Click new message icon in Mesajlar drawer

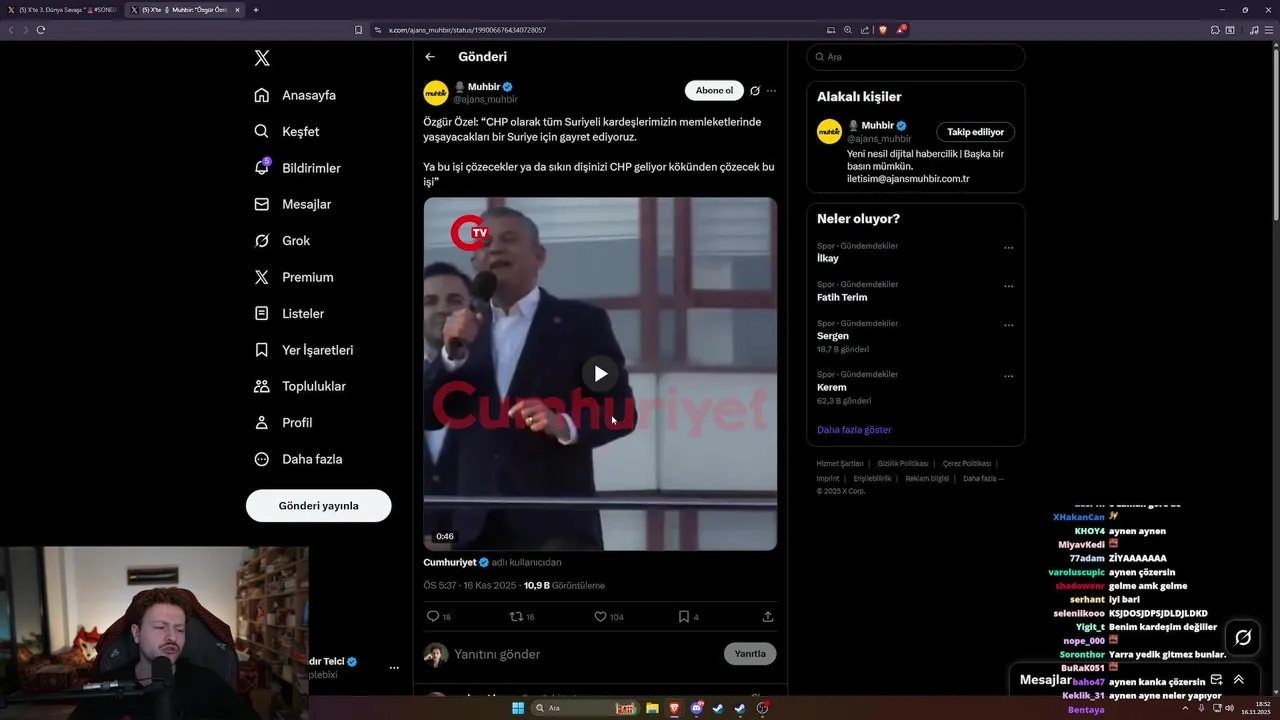[x=1216, y=679]
